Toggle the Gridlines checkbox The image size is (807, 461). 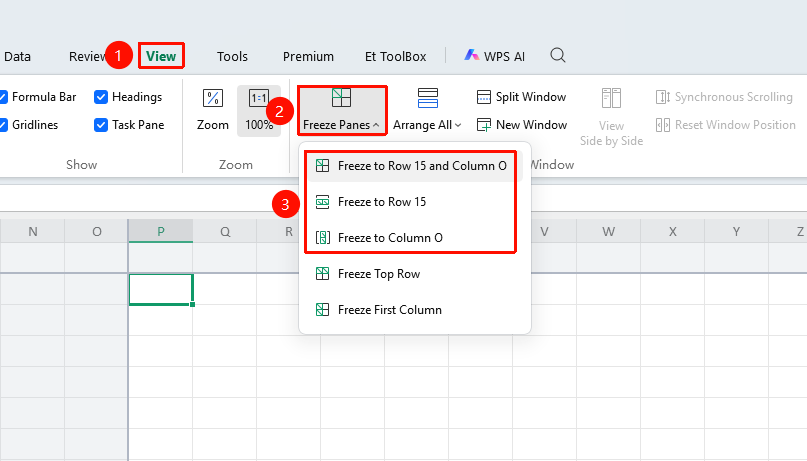point(3,125)
